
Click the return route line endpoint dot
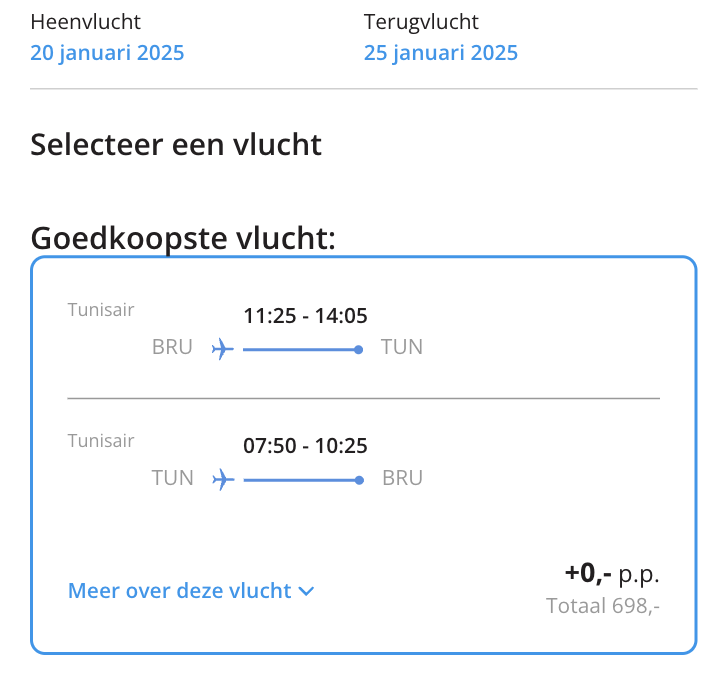[x=358, y=480]
